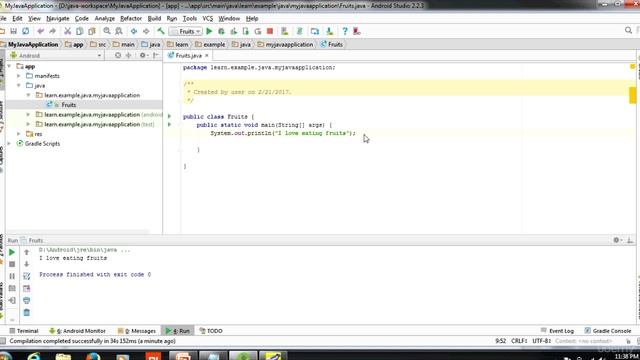Click the Cut scissors icon
Viewport: 640px width, 360px height.
click(68, 31)
